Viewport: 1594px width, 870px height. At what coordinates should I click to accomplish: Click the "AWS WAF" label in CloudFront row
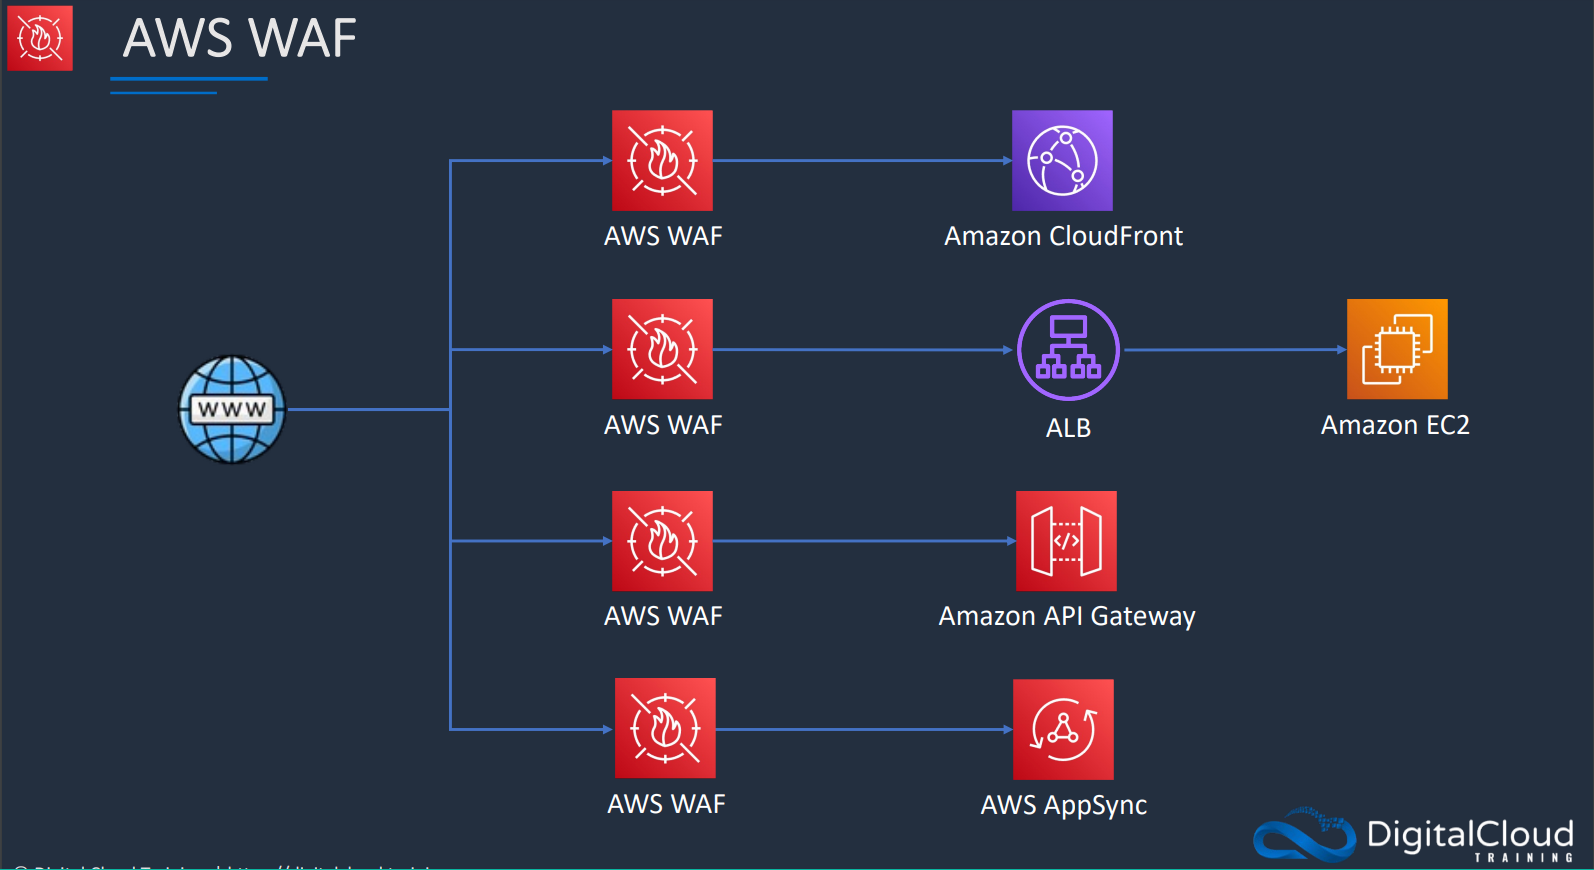[x=663, y=236]
